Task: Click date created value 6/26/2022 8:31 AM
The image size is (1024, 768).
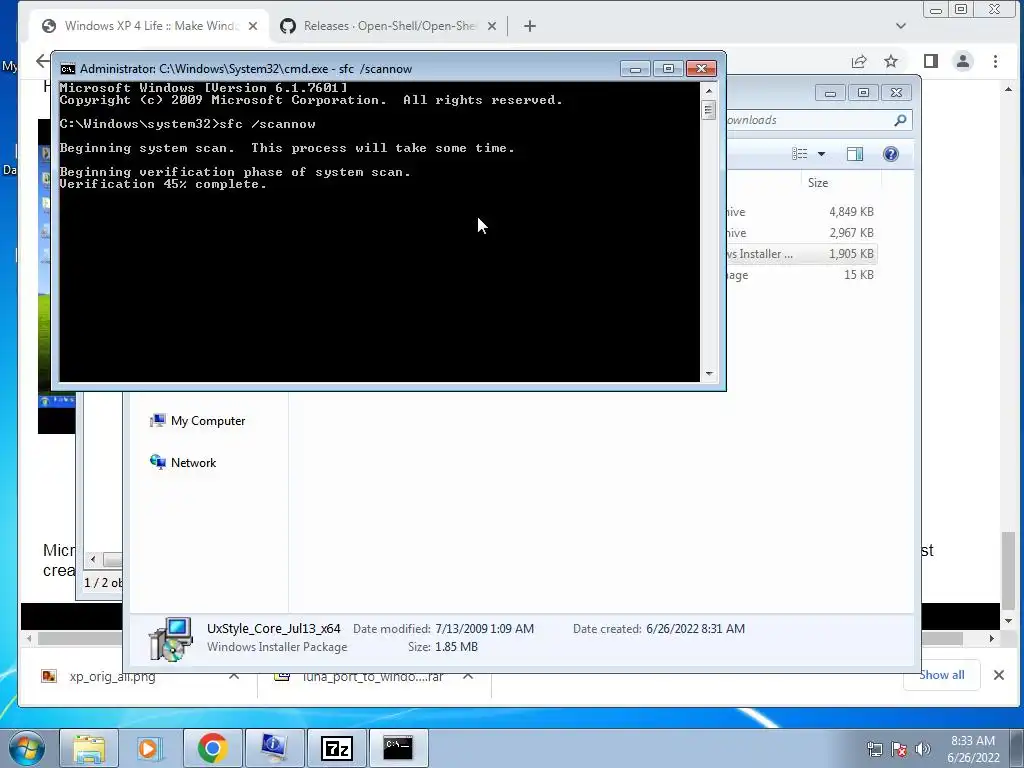Action: pos(696,629)
